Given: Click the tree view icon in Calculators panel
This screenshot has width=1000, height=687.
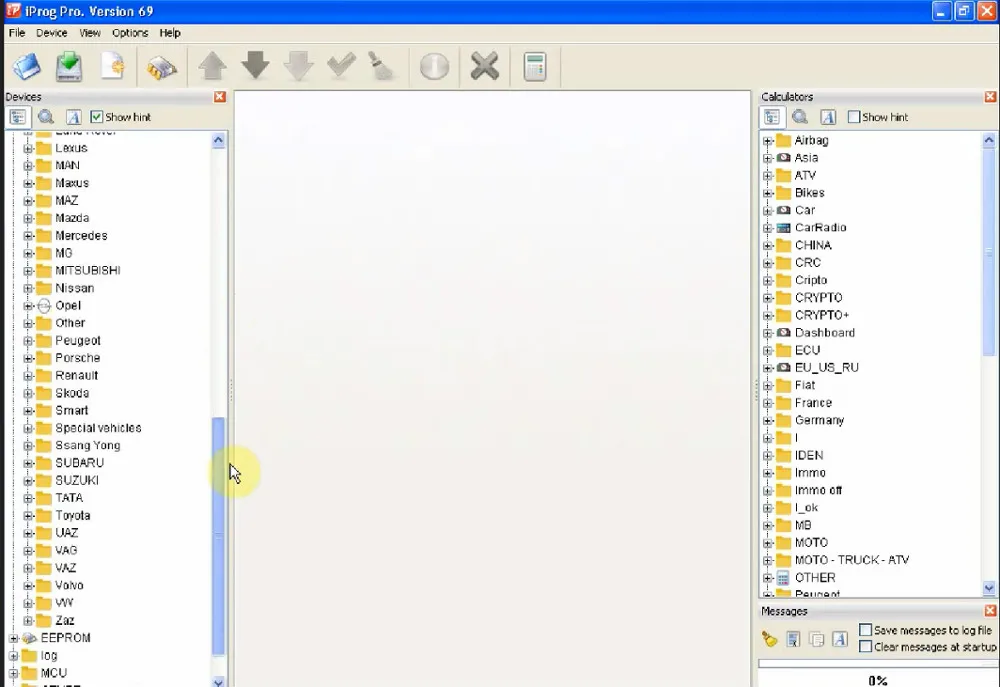Looking at the screenshot, I should (x=772, y=117).
